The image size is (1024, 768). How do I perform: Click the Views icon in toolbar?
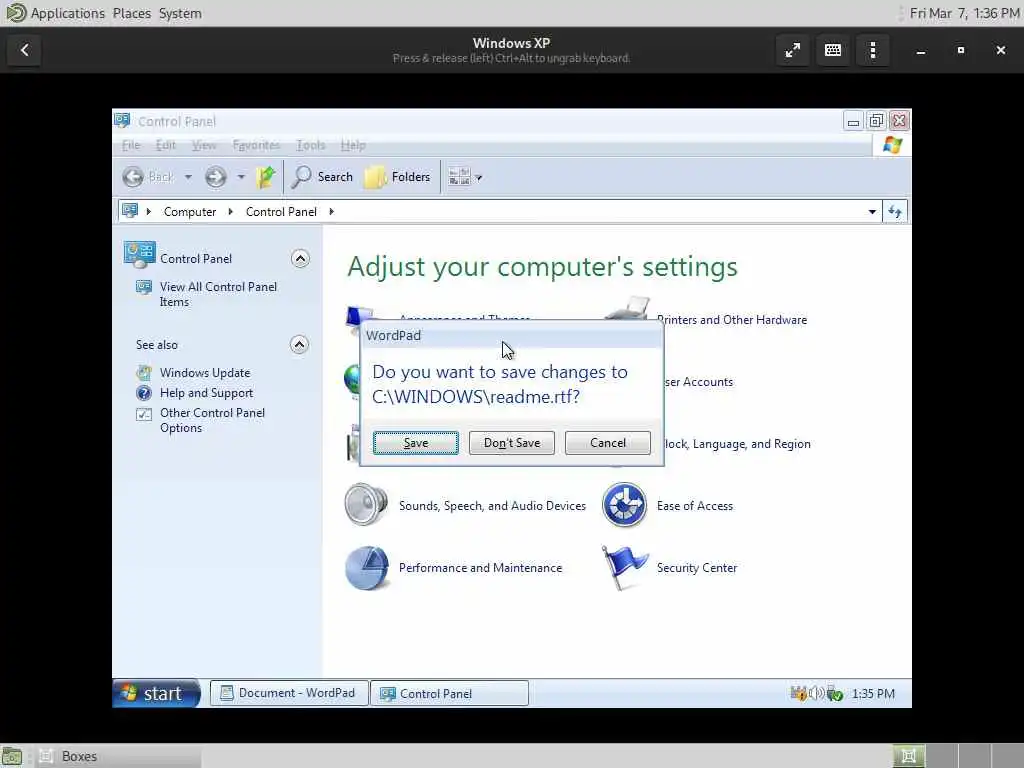pos(459,176)
